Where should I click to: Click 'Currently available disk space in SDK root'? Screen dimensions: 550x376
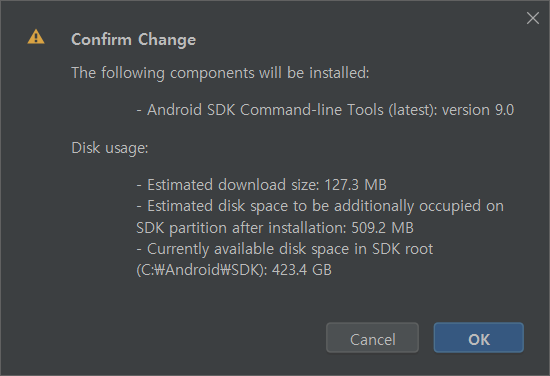click(290, 249)
